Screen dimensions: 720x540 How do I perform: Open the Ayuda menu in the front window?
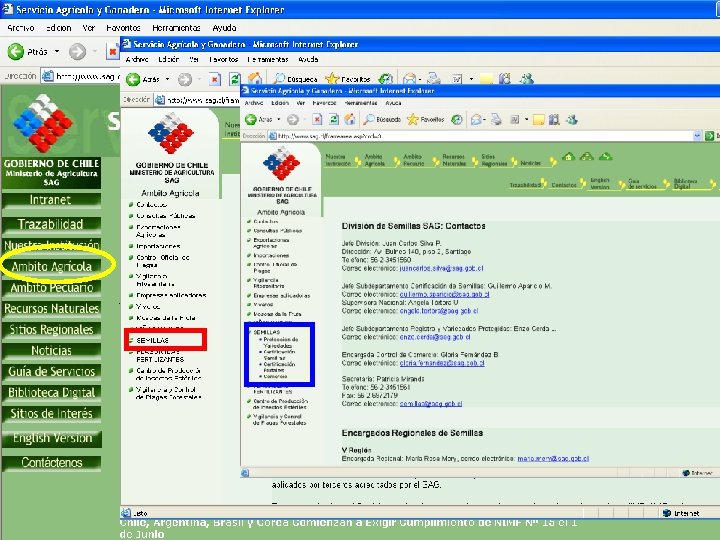pyautogui.click(x=393, y=103)
